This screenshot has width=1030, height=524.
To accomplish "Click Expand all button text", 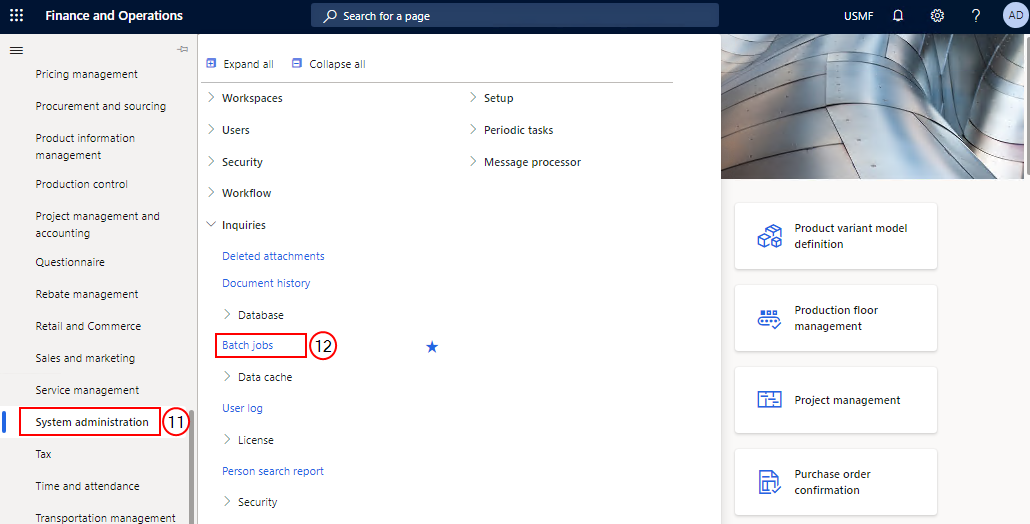I will click(248, 64).
